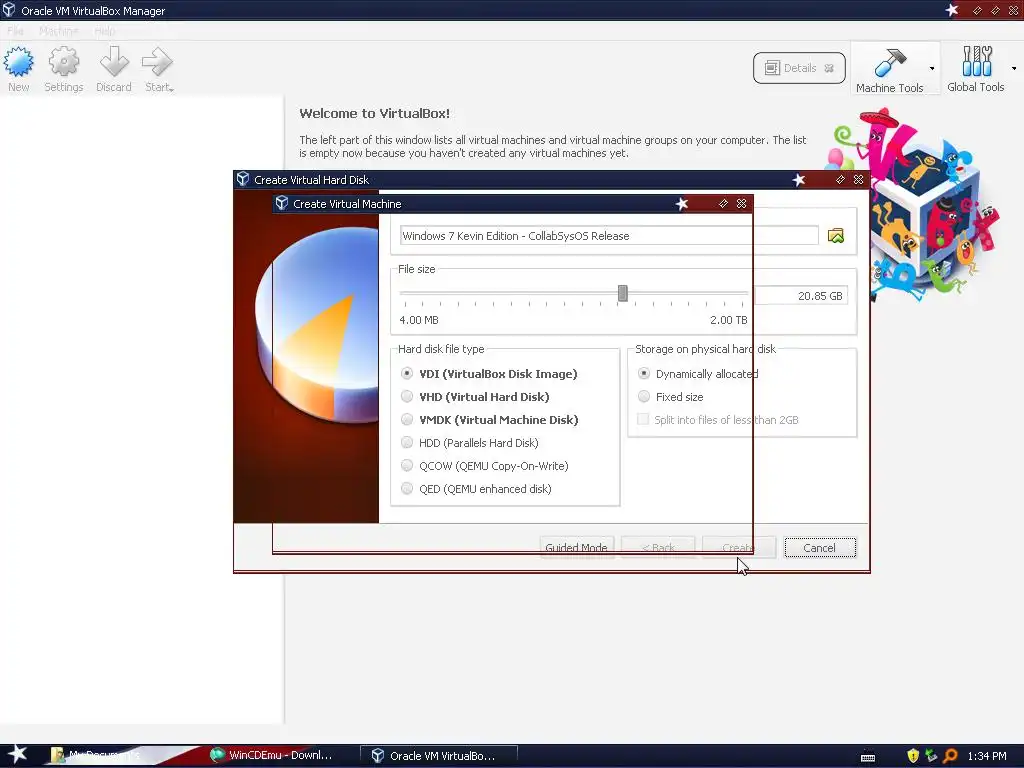Click the star icon in Create Virtual Hard Disk title bar
Screen dimensions: 1024x768
pos(799,180)
